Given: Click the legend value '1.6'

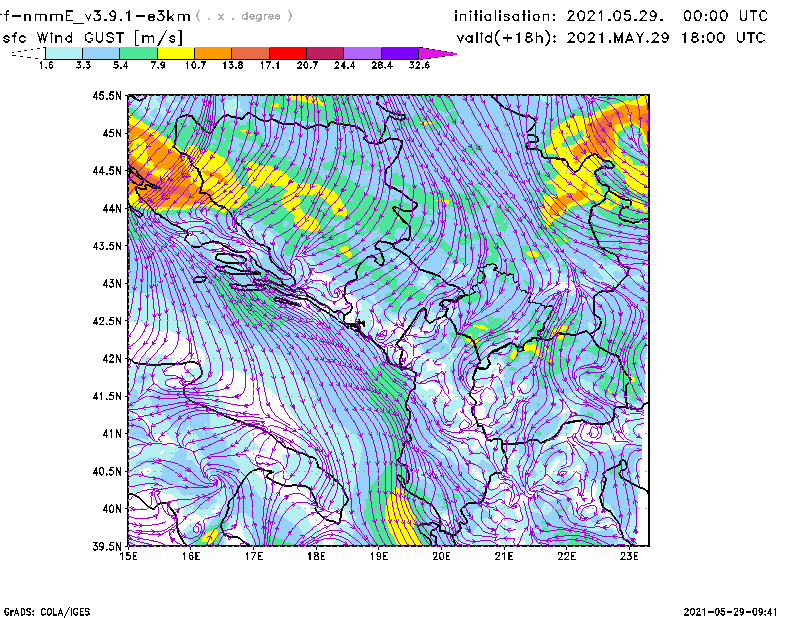Looking at the screenshot, I should point(46,65).
